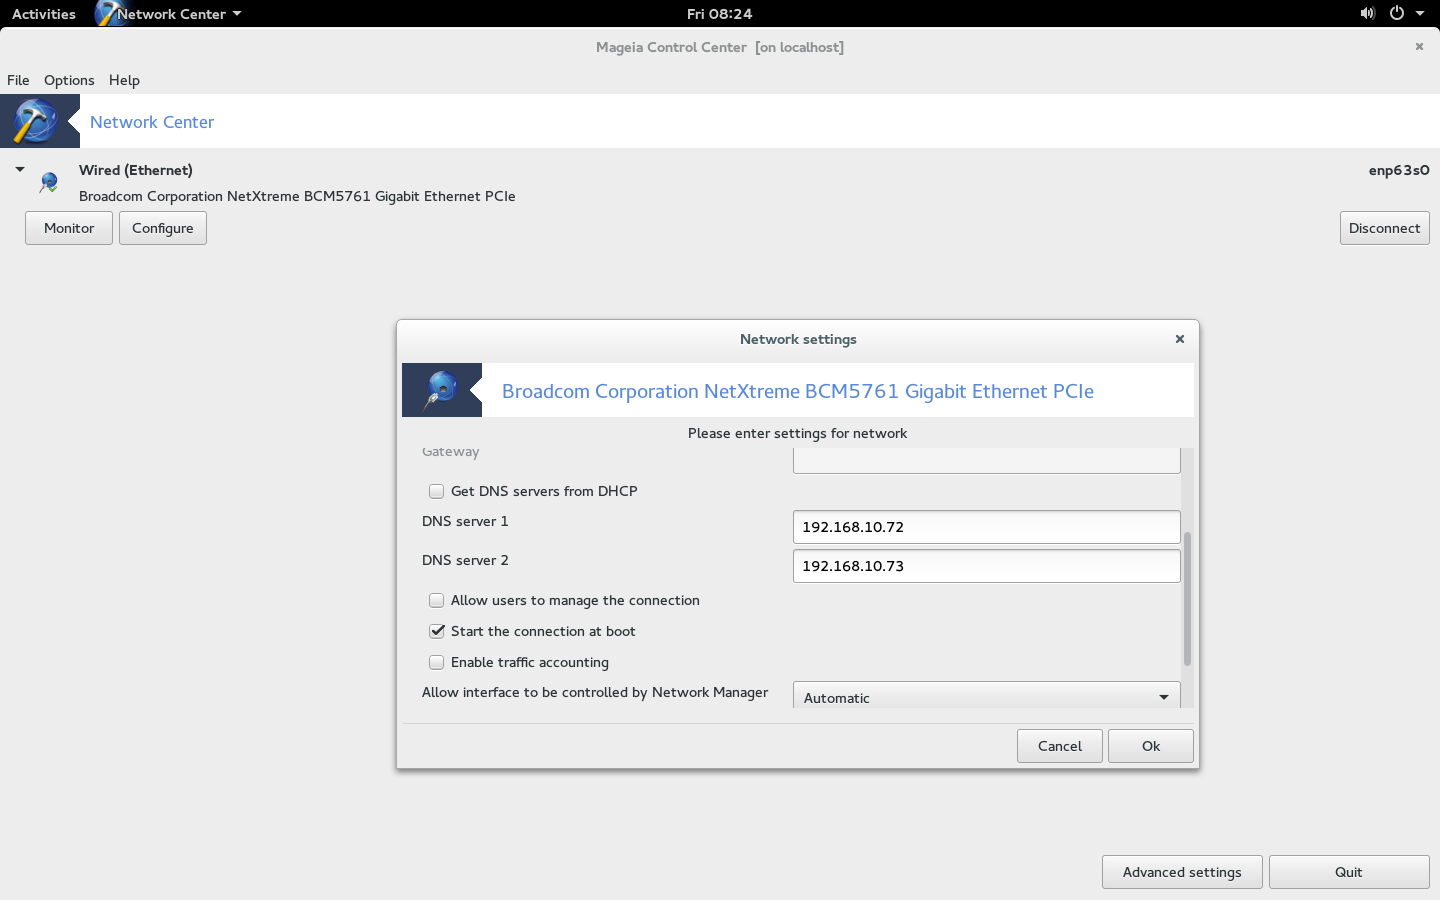
Task: Open Activities overview
Action: (44, 14)
